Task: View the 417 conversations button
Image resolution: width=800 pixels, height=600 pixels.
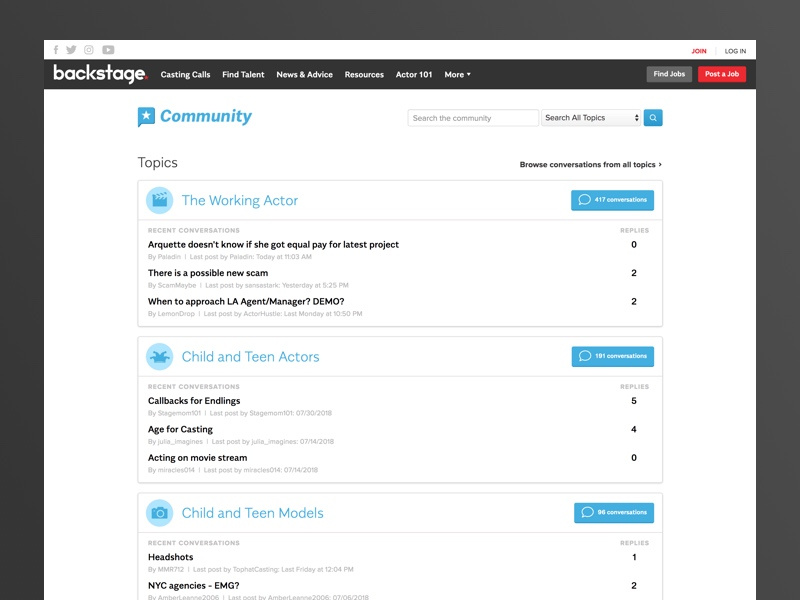Action: click(612, 200)
